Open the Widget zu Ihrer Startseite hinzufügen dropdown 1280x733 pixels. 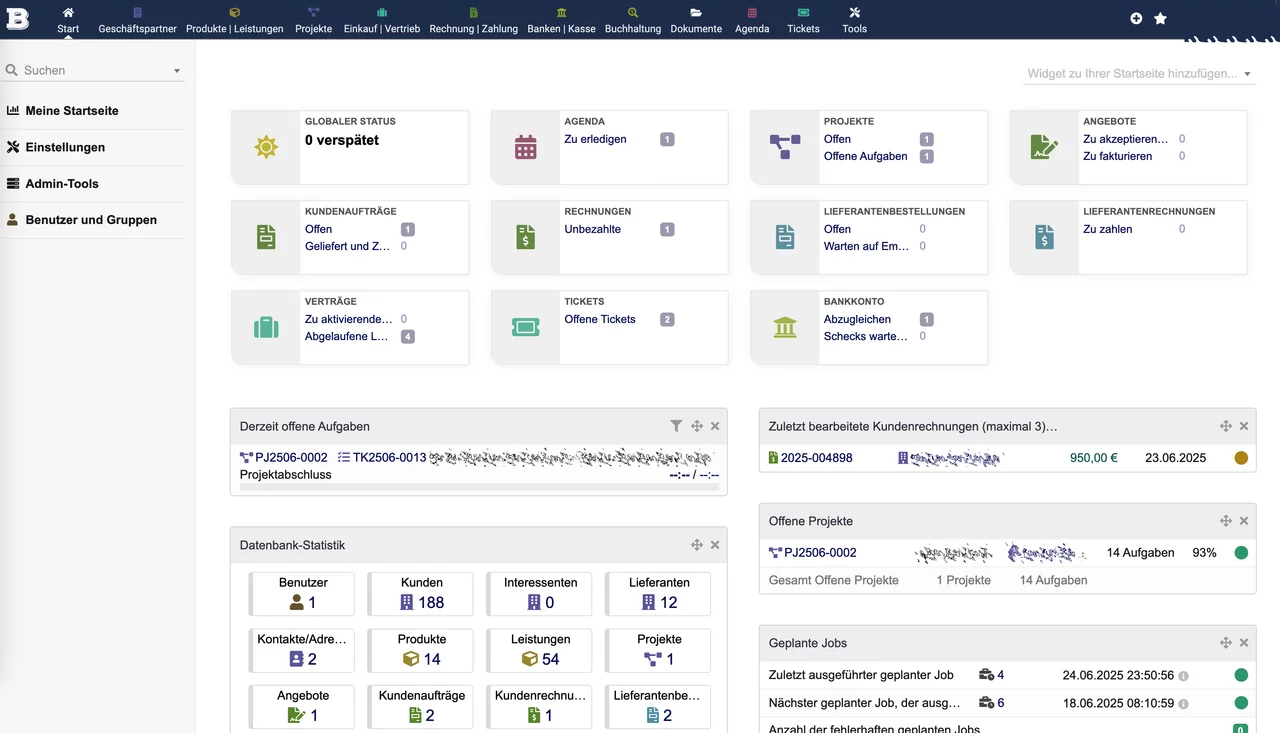(x=1137, y=73)
